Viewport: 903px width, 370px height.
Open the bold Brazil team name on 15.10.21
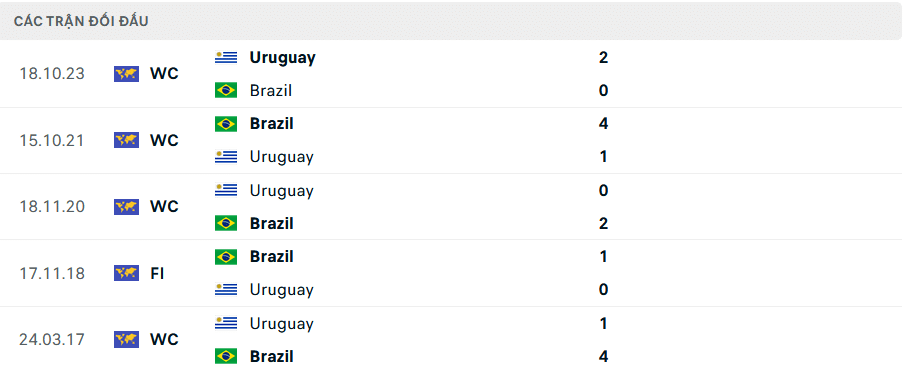click(x=271, y=124)
